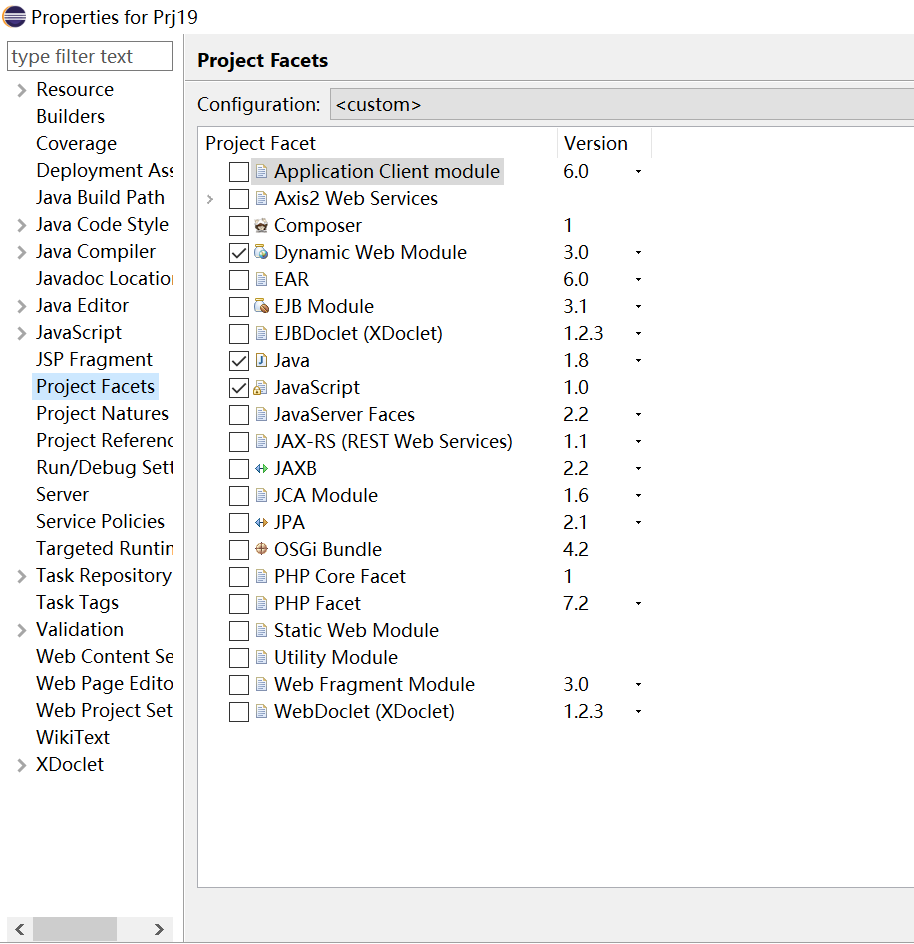The height and width of the screenshot is (944, 914).
Task: Enable the Application Client module checkbox
Action: (238, 172)
